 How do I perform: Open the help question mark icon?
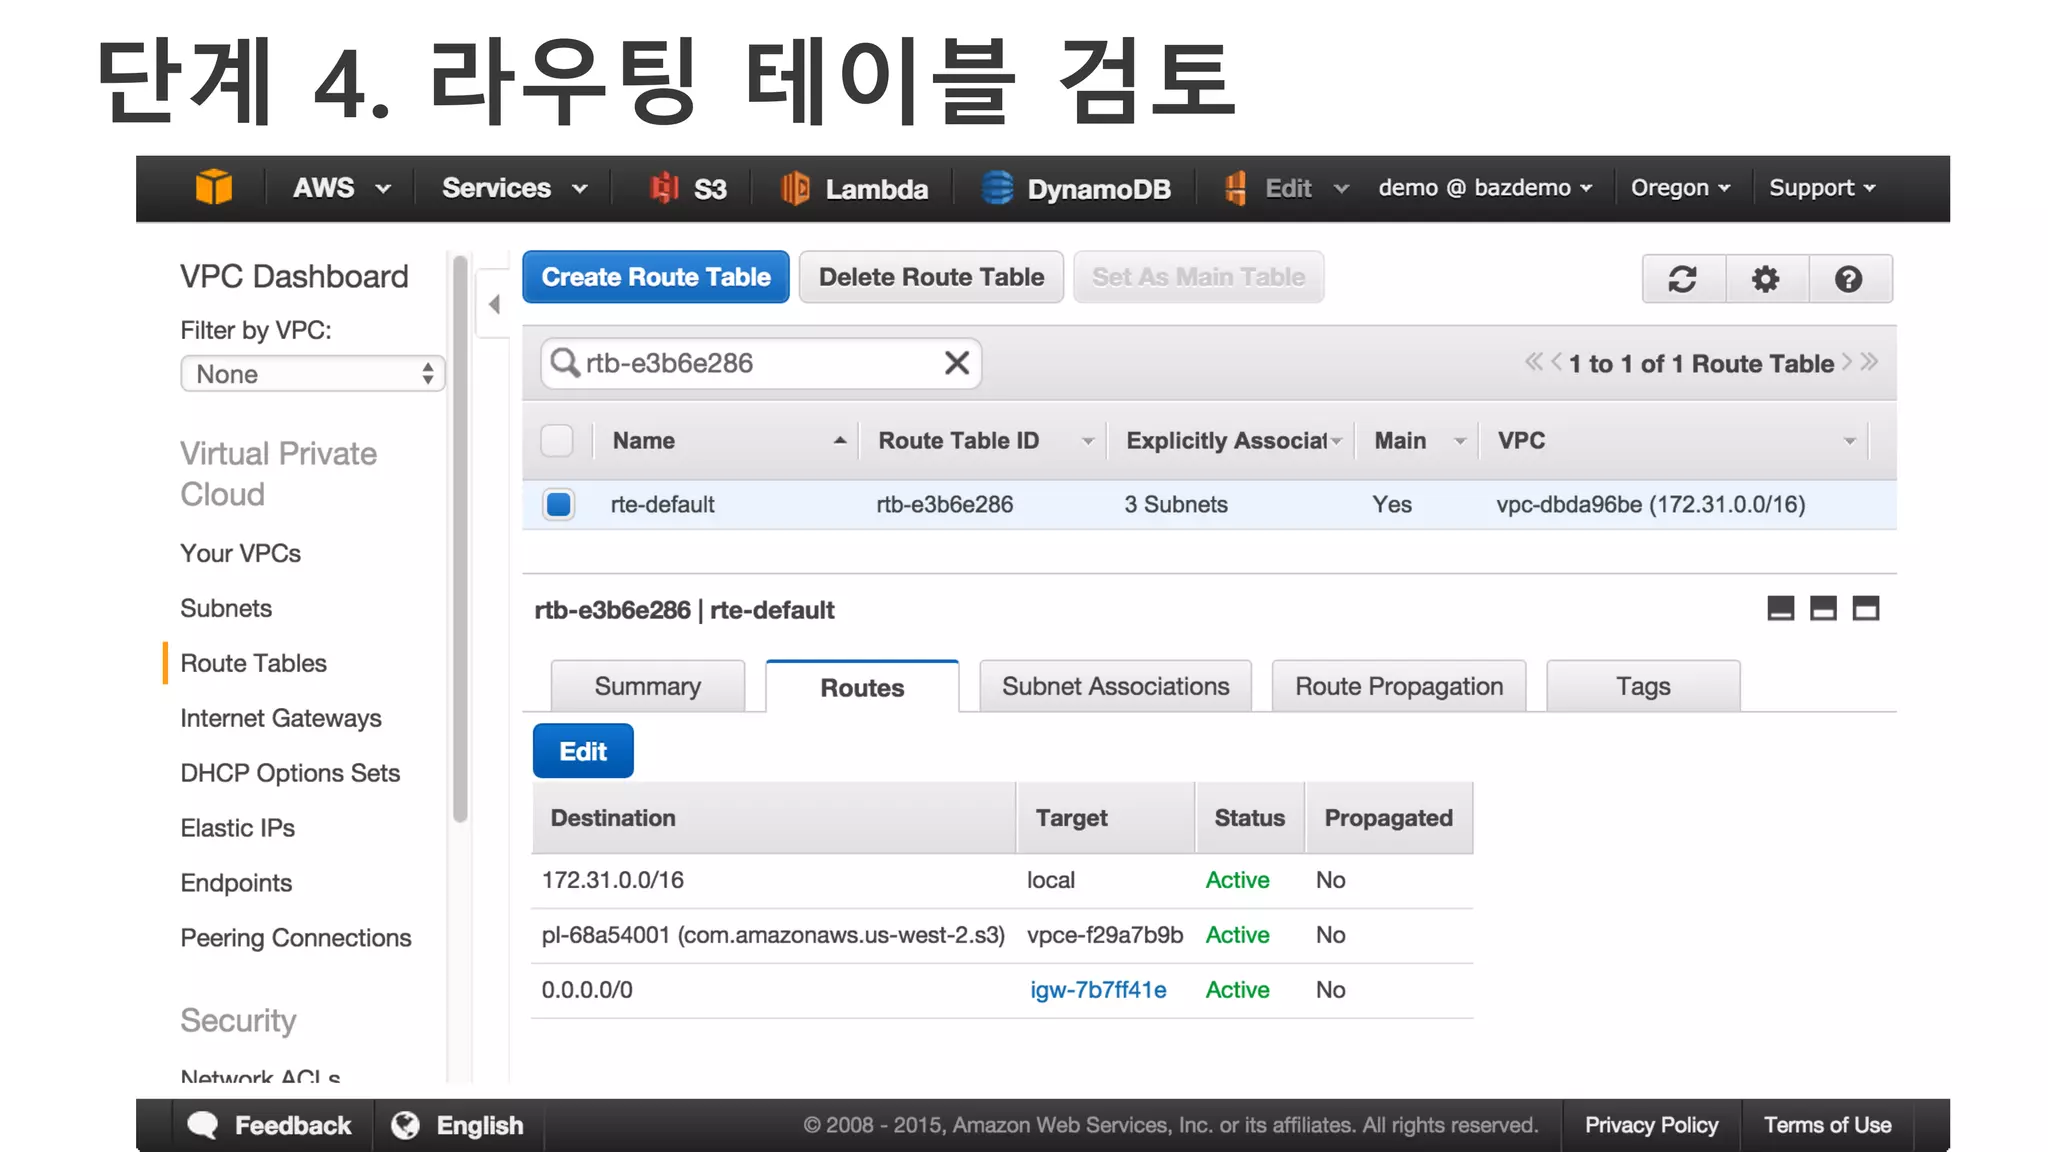point(1849,279)
